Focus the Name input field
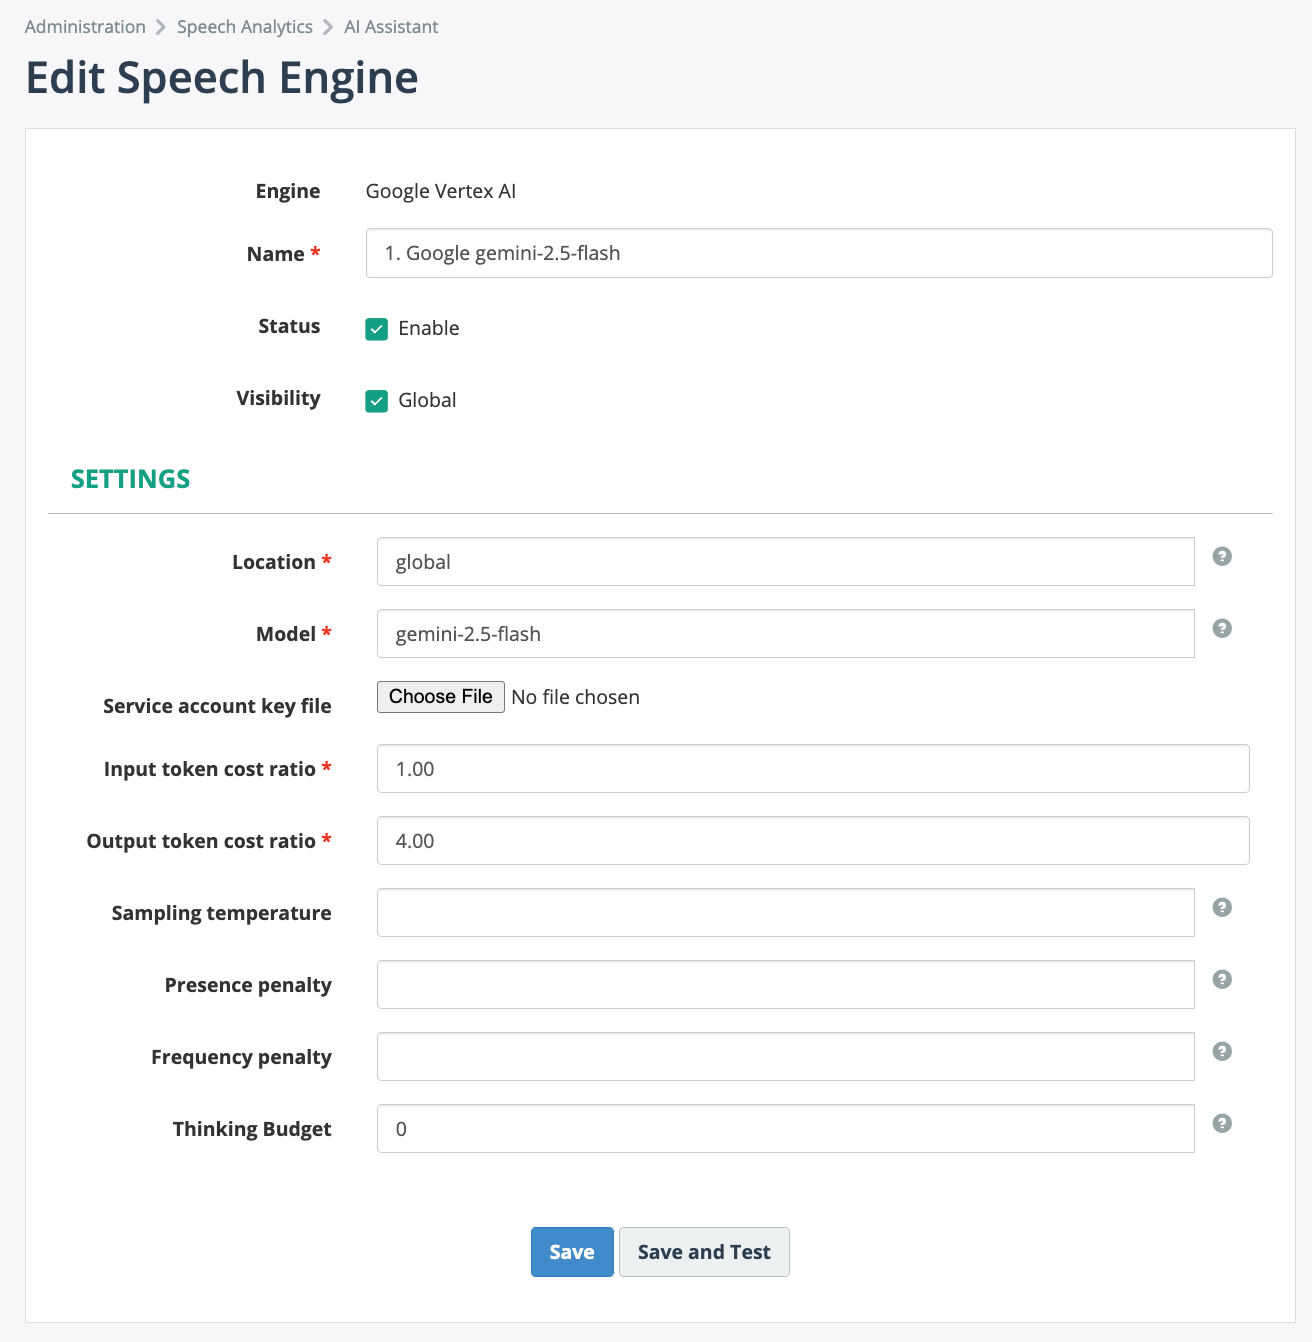Viewport: 1312px width, 1342px height. (818, 253)
